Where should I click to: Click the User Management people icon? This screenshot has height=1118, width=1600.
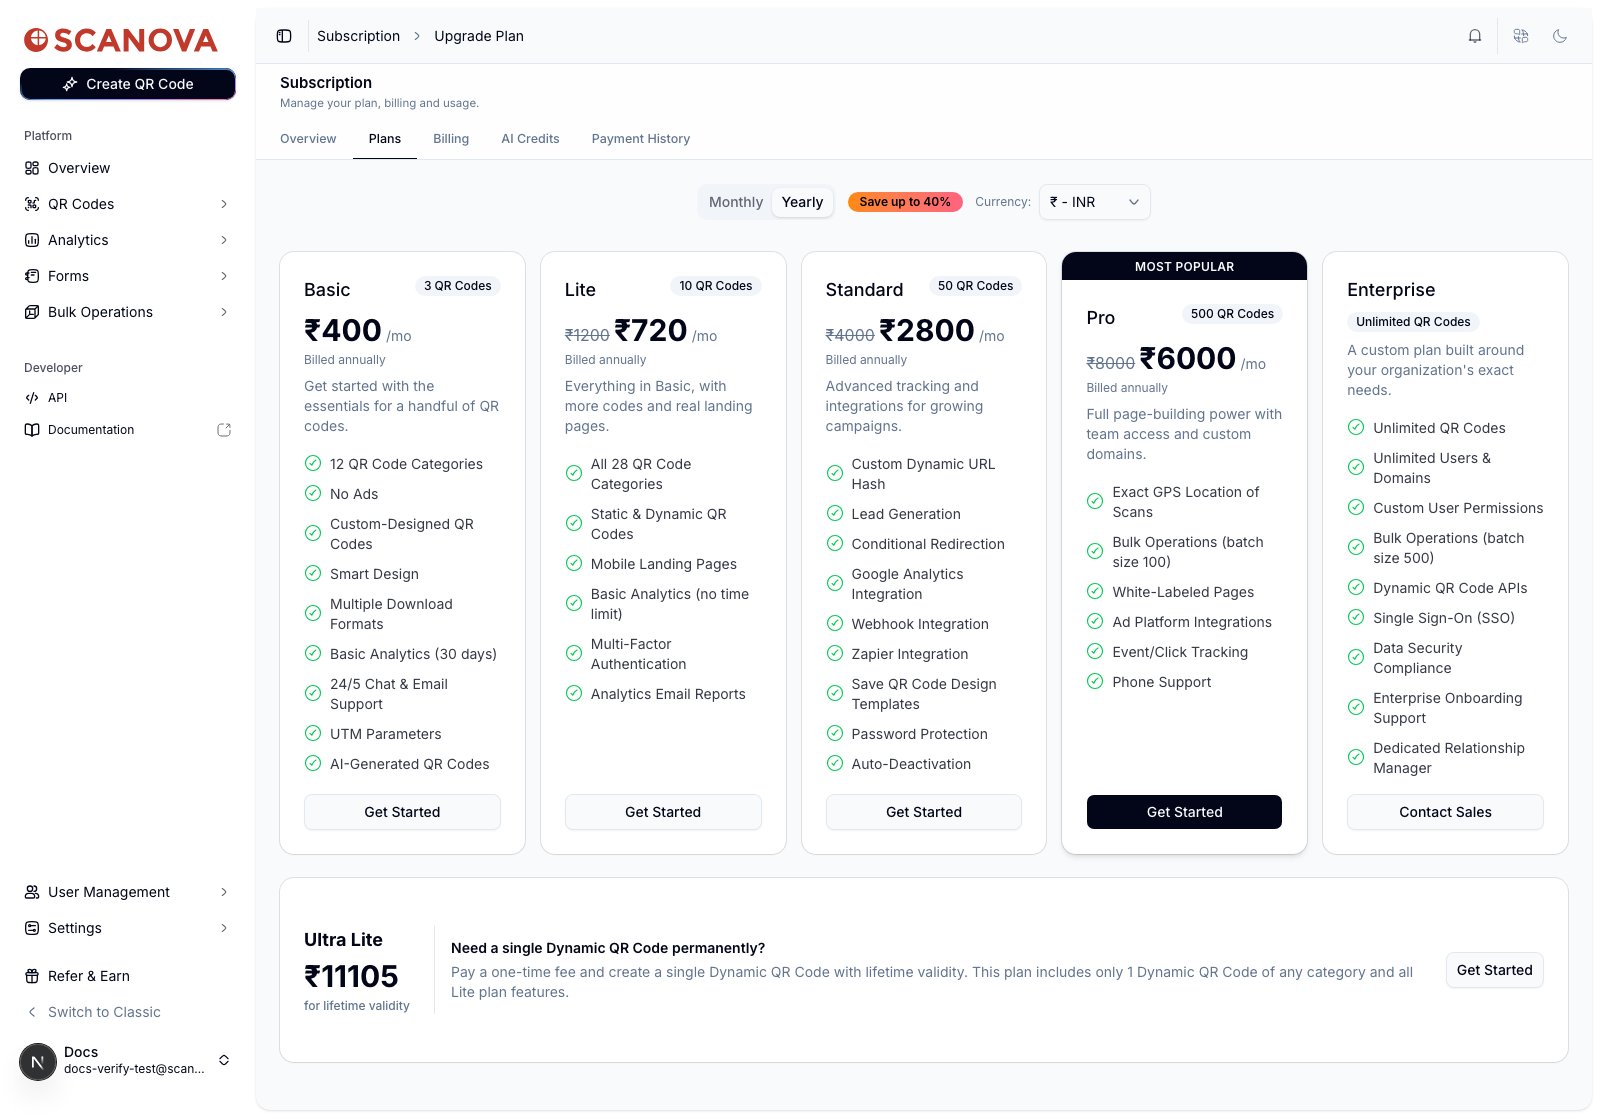click(x=32, y=892)
